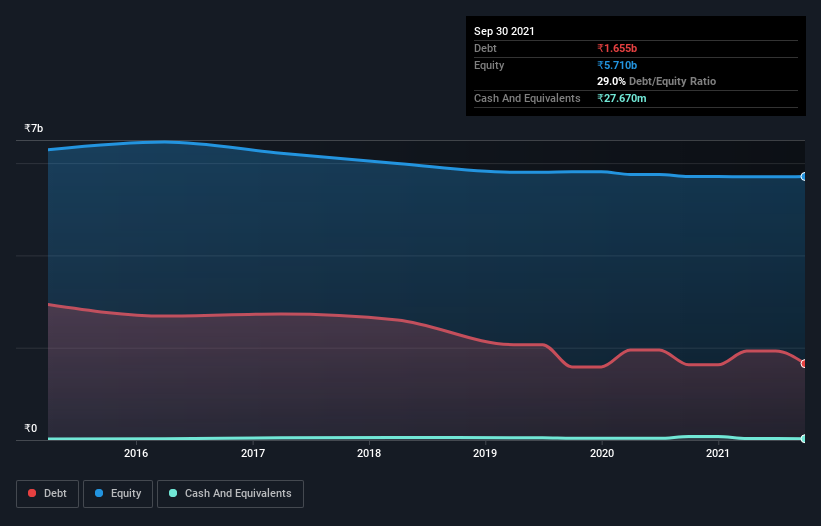Click the ₹27.670m cash value
The image size is (821, 526).
point(622,98)
